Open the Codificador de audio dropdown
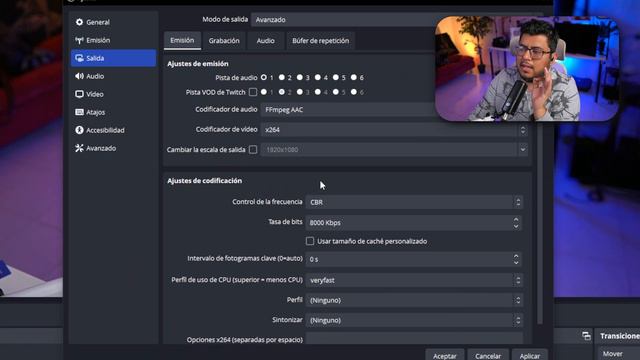 [x=348, y=109]
